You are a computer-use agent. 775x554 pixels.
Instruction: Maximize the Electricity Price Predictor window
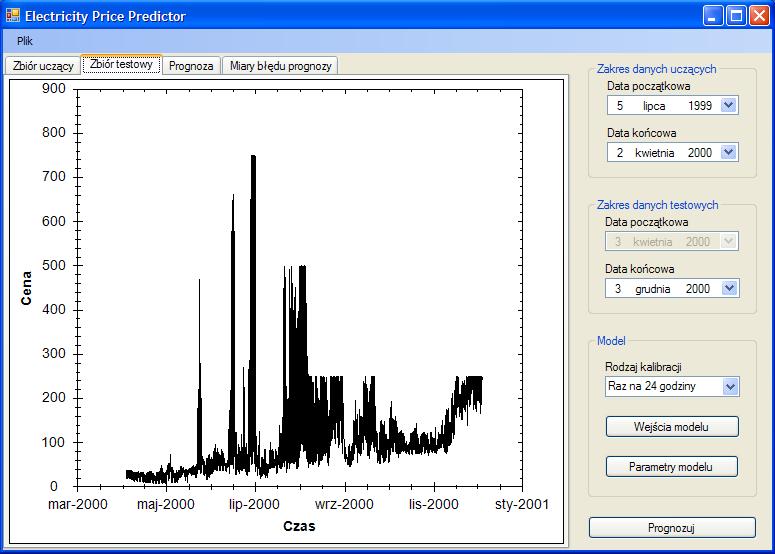pyautogui.click(x=735, y=16)
